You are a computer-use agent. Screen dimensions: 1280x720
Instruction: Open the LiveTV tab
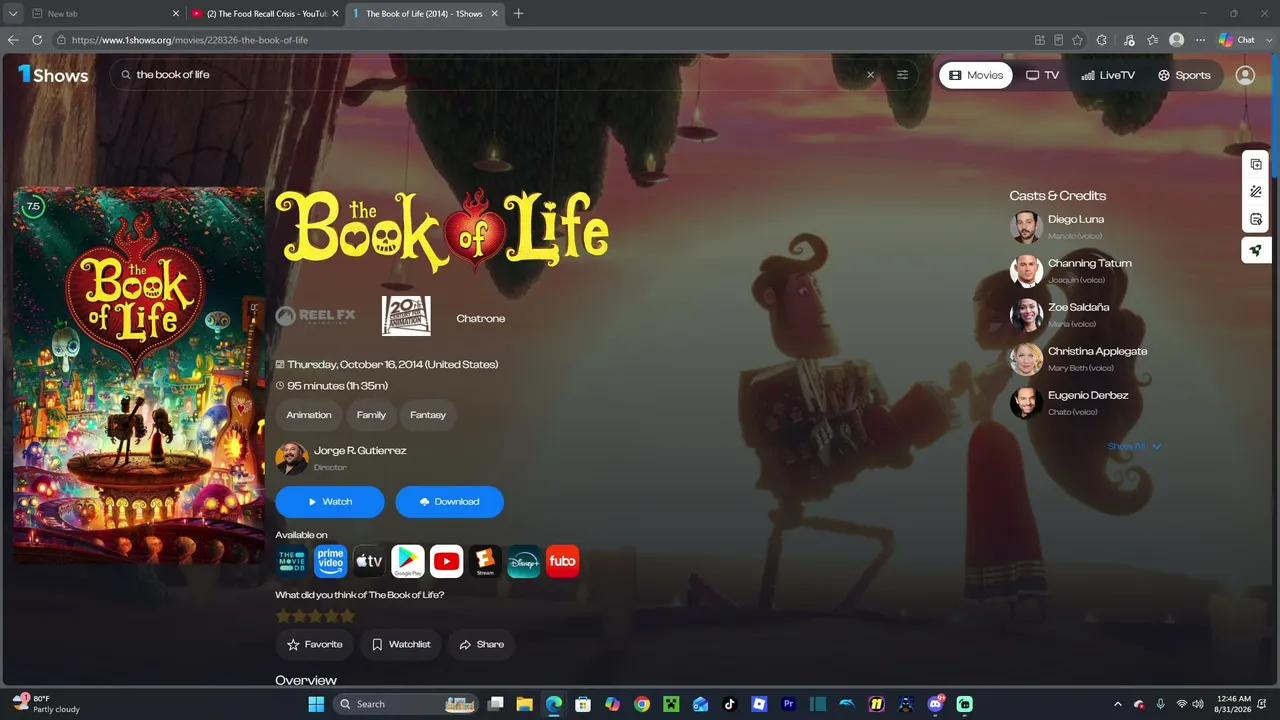click(x=1108, y=75)
